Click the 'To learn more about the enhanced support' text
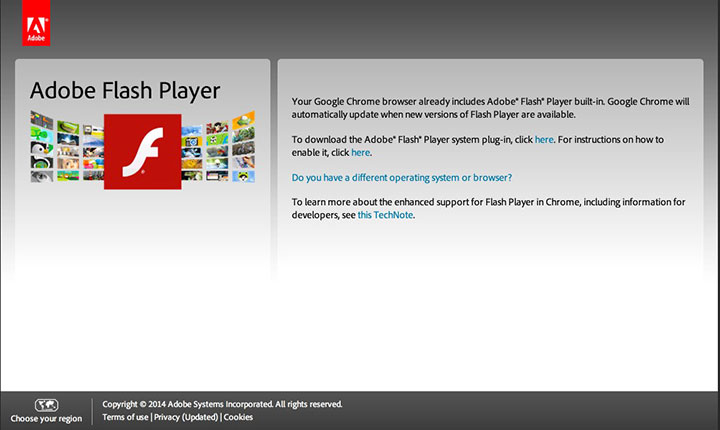720x430 pixels. 489,208
